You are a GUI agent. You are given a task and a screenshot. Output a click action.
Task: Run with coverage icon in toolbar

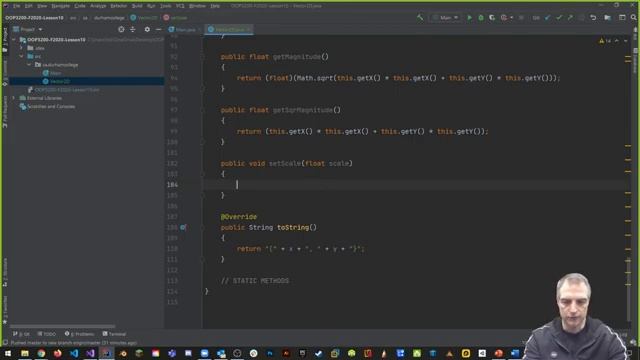492,18
